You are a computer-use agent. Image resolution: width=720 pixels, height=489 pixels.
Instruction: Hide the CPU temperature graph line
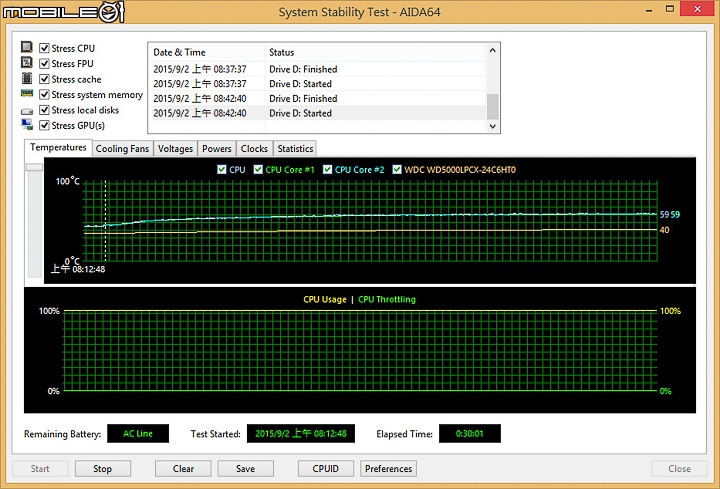tap(221, 169)
